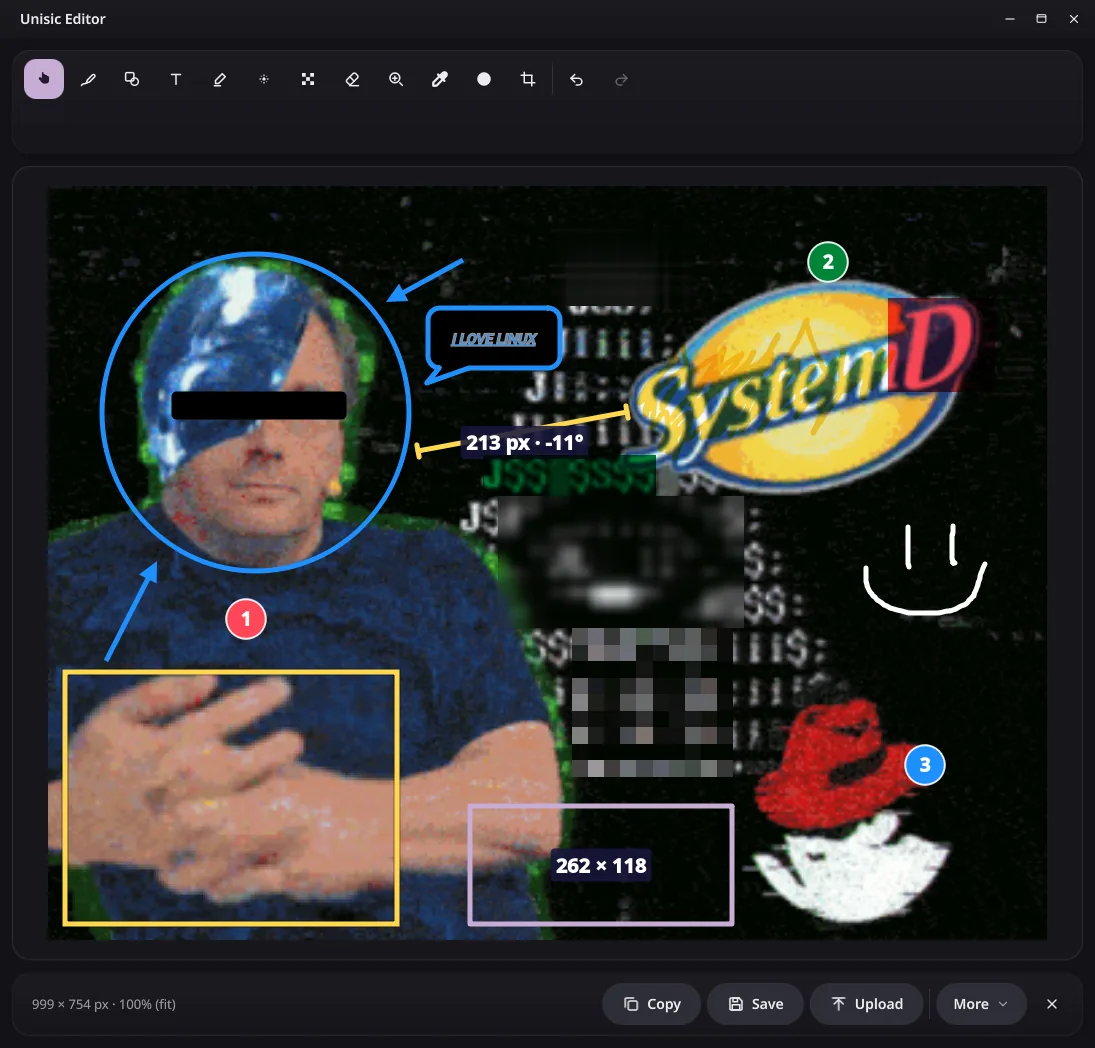
Task: Copy the image to clipboard
Action: pos(652,1004)
